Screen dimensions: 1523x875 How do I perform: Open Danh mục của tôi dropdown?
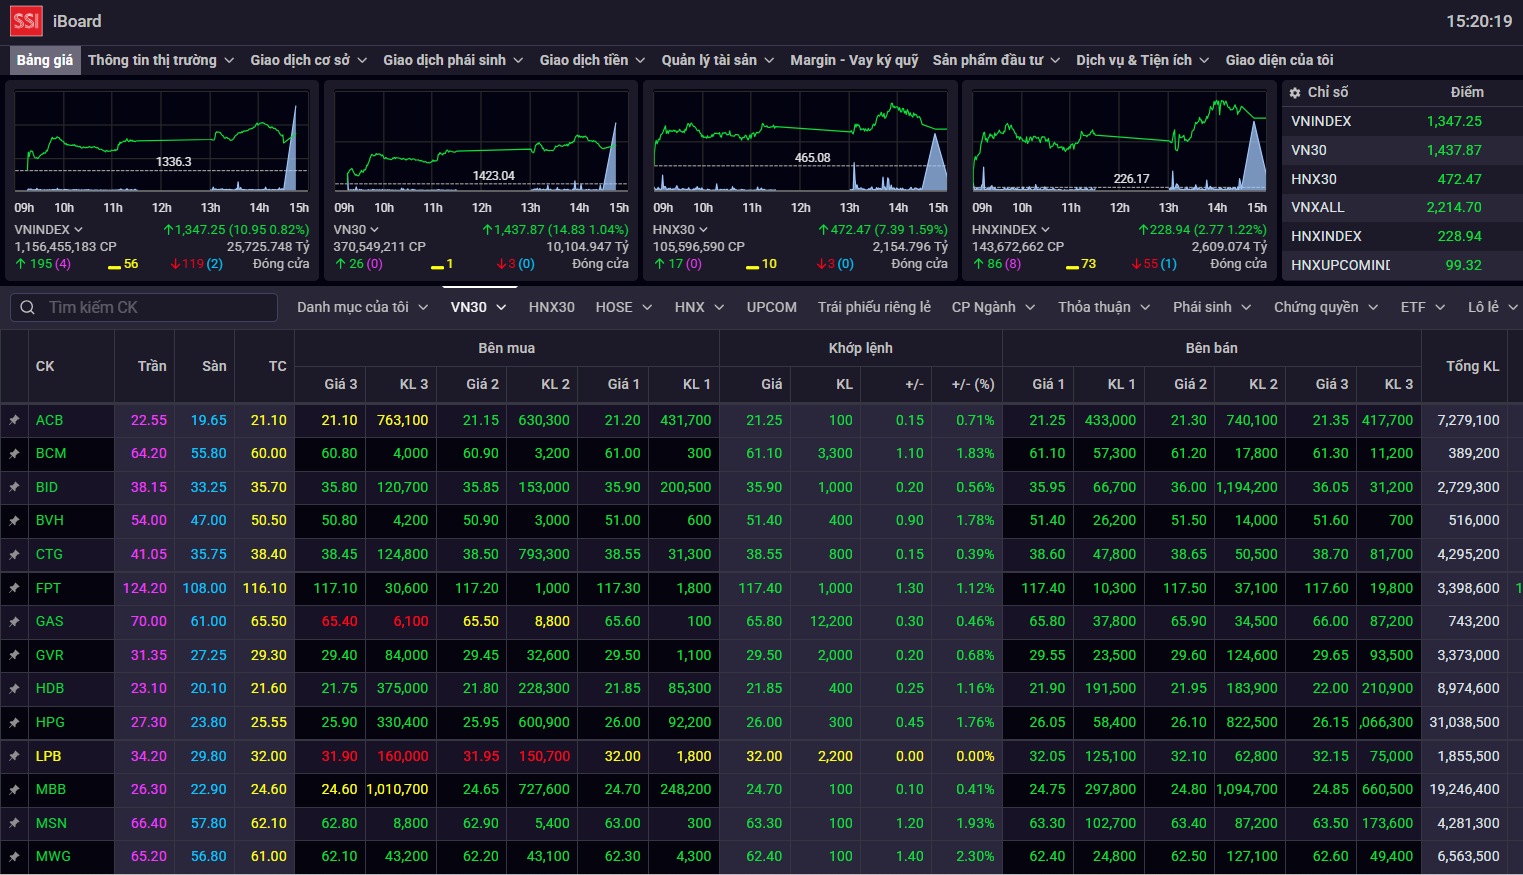(x=363, y=307)
